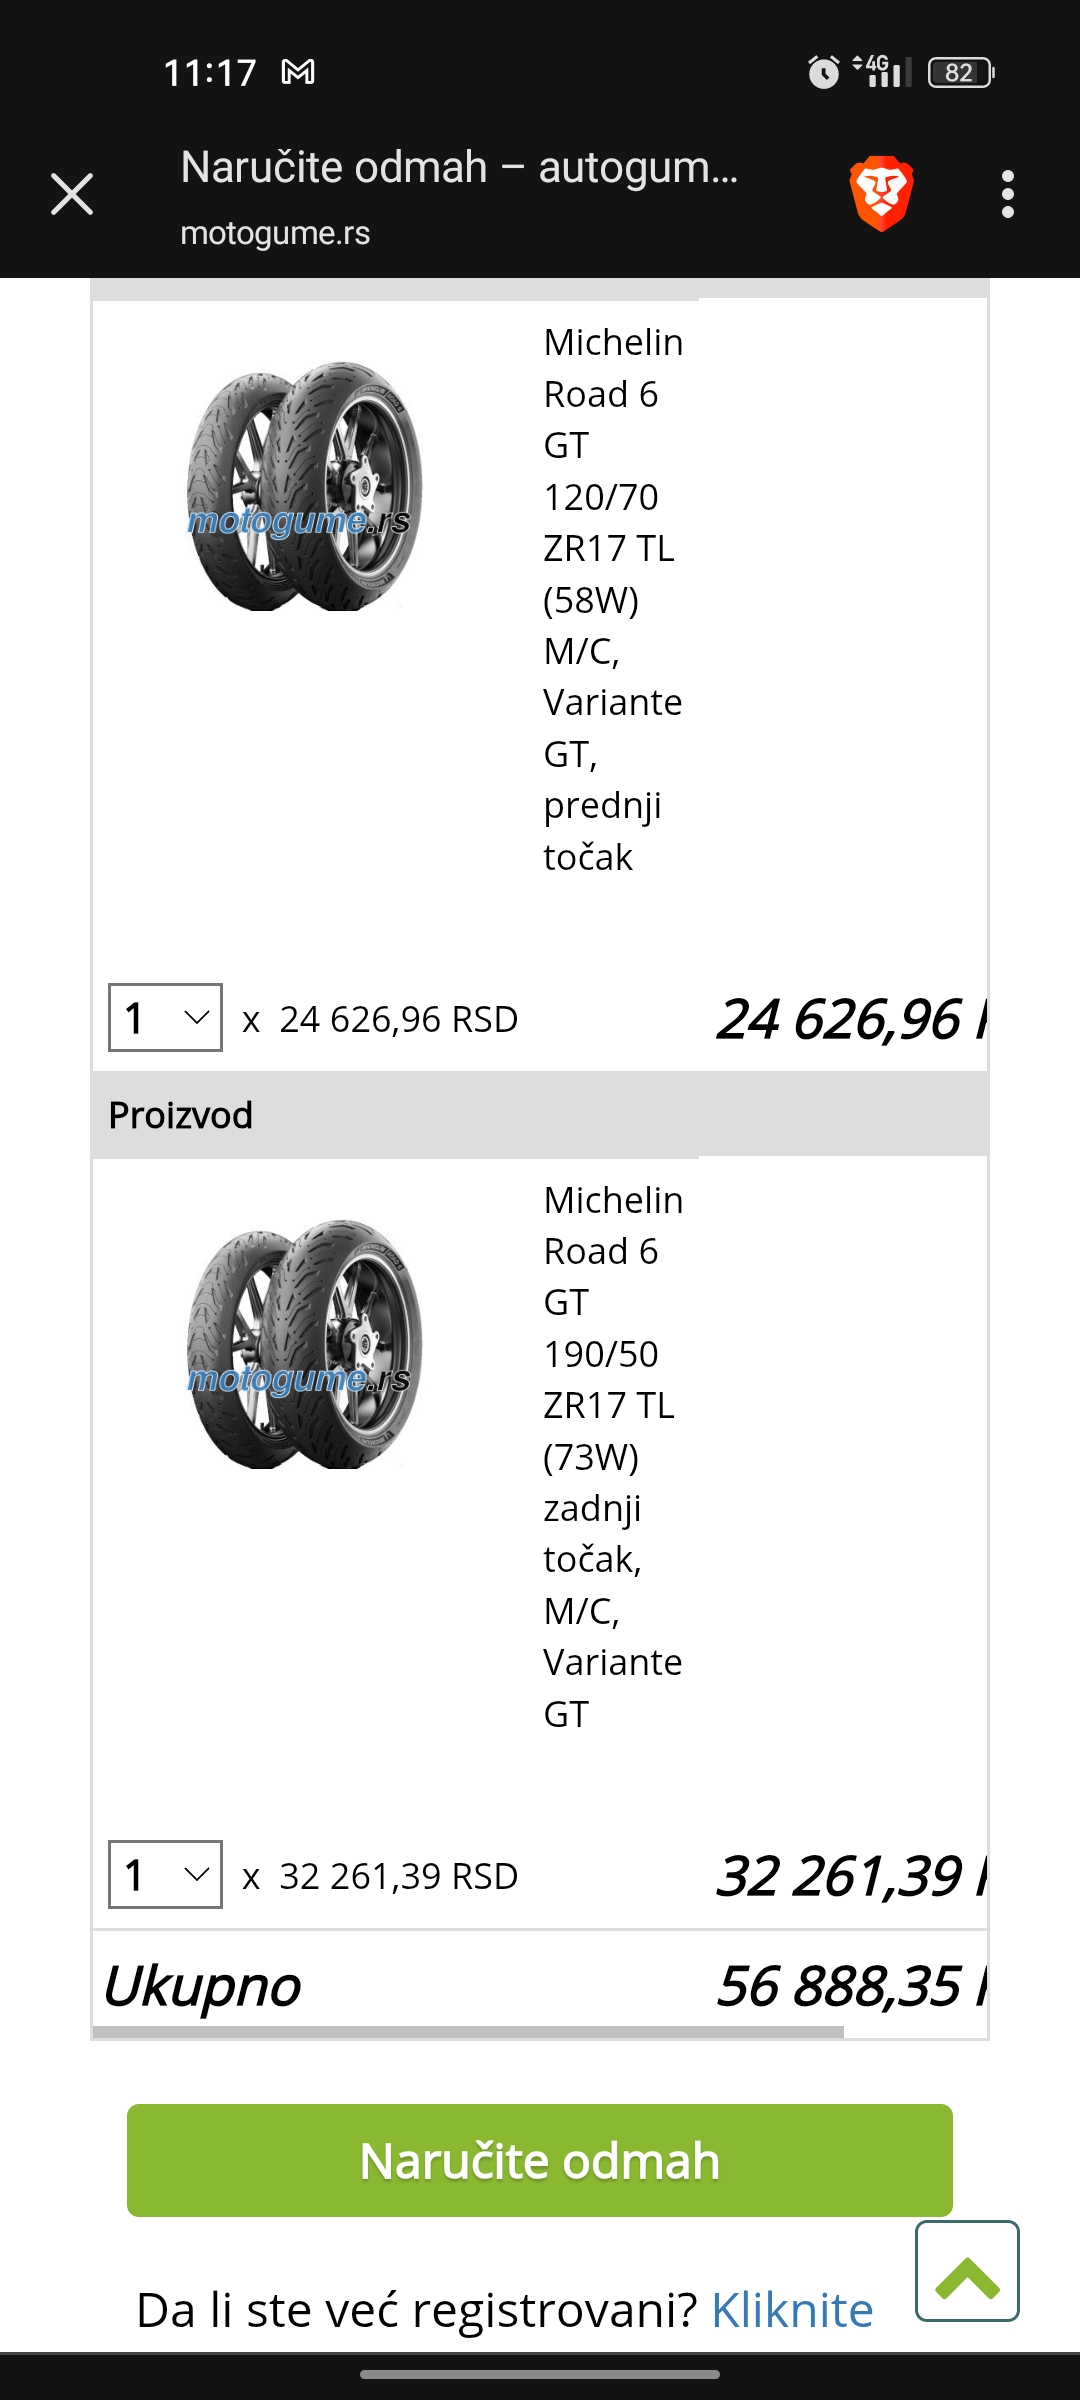Click the Naručite odmah green button
This screenshot has height=2400, width=1080.
(540, 2160)
